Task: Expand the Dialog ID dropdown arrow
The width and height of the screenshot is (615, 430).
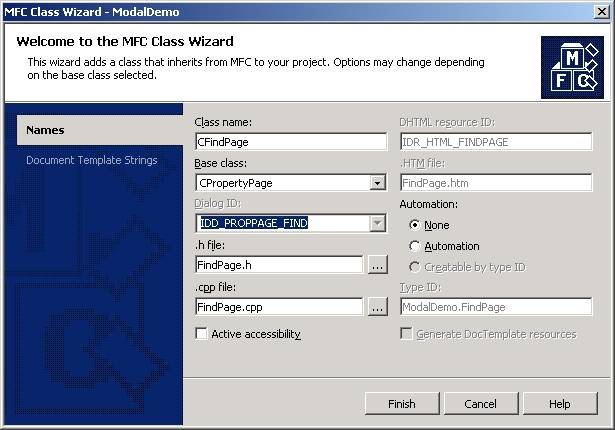Action: [377, 223]
